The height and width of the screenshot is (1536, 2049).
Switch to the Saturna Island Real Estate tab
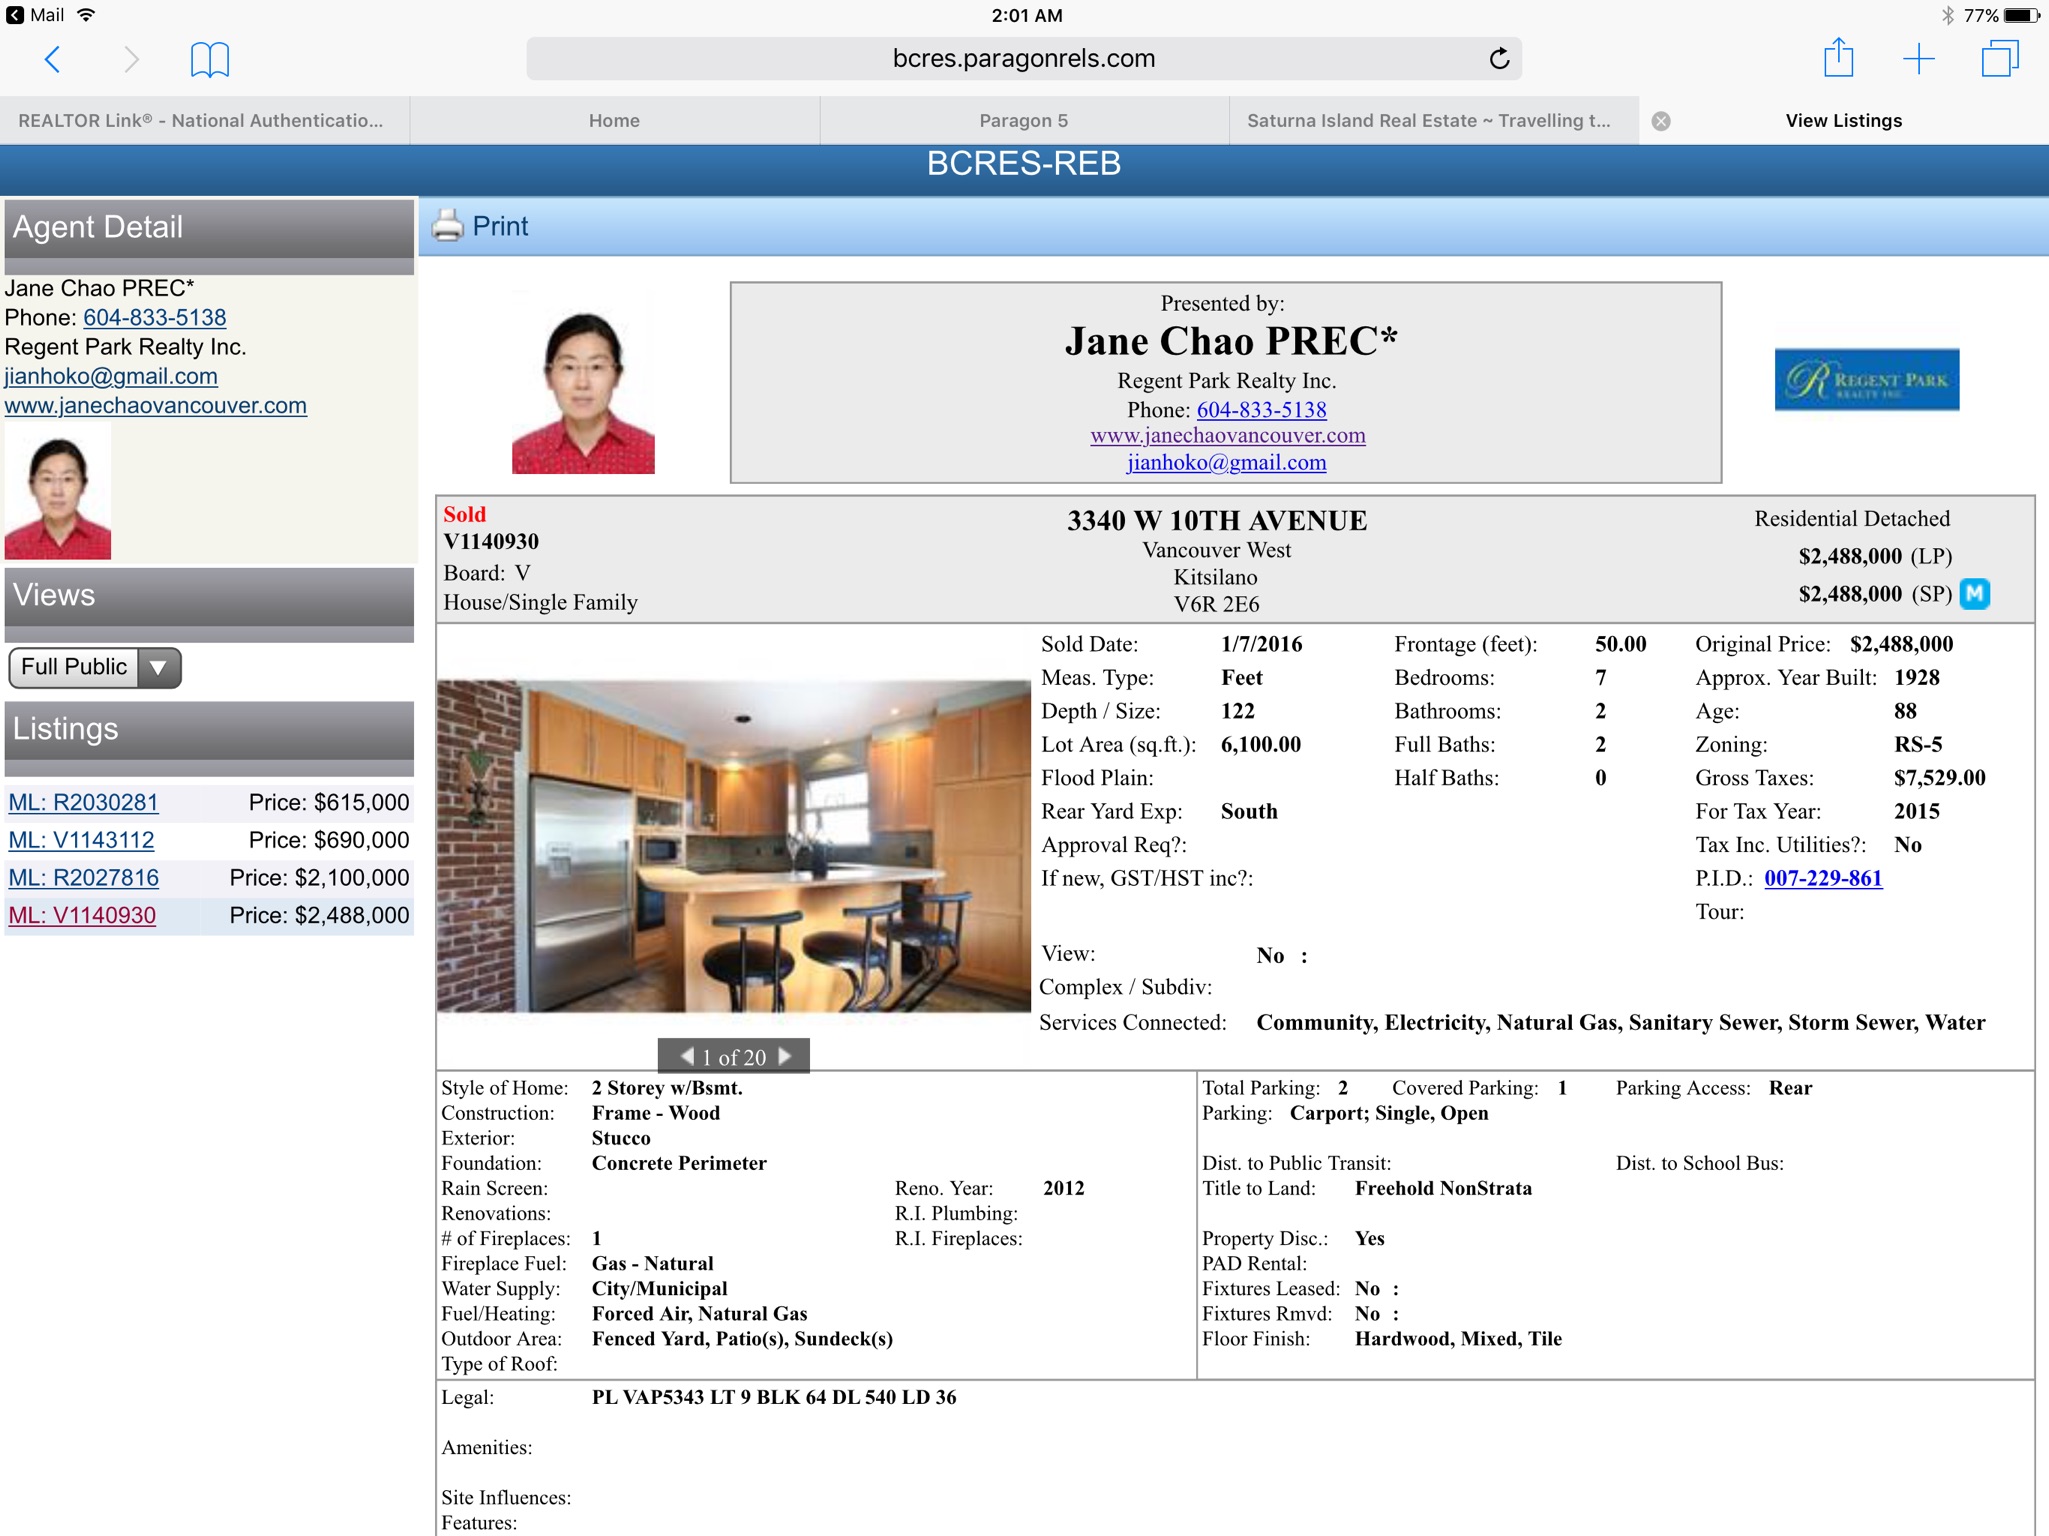(1428, 121)
